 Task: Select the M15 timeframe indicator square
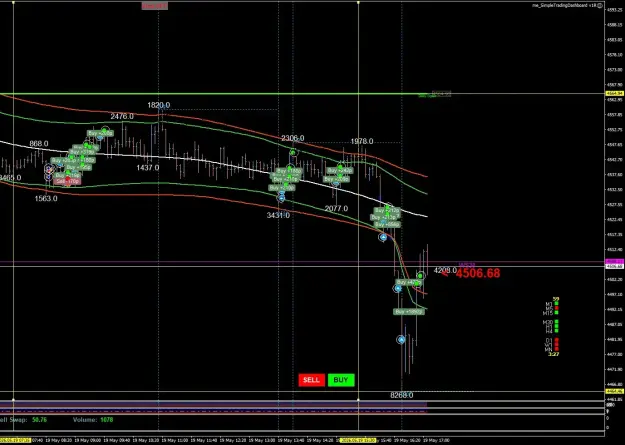click(x=556, y=313)
